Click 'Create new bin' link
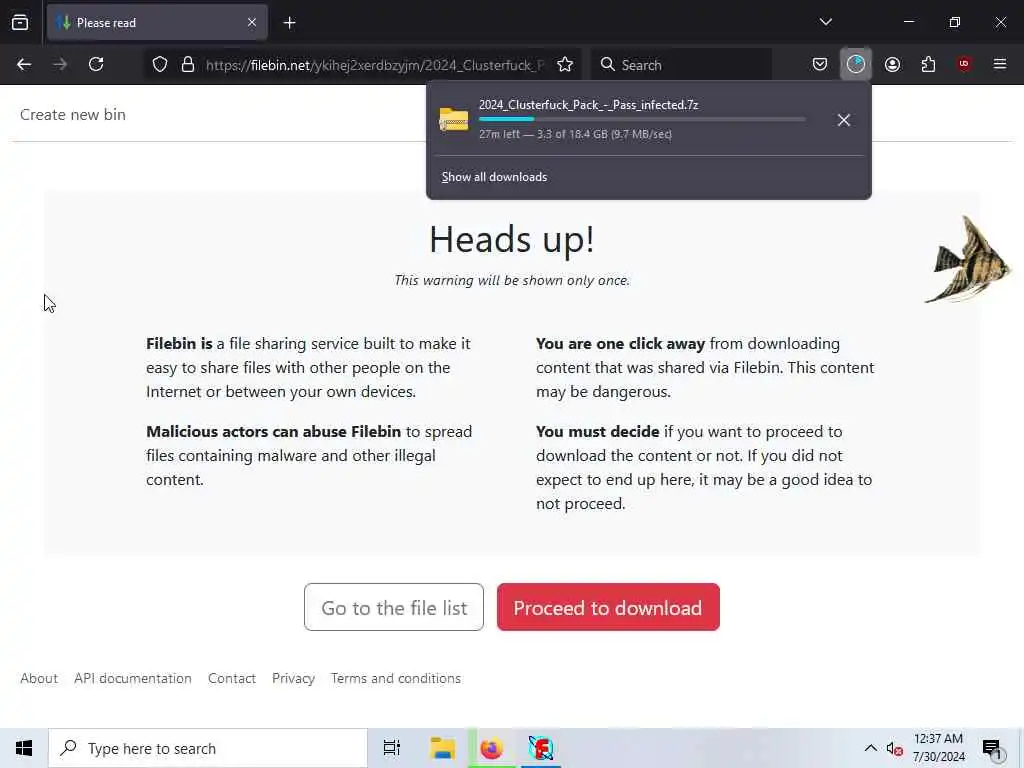This screenshot has height=768, width=1024. point(72,114)
